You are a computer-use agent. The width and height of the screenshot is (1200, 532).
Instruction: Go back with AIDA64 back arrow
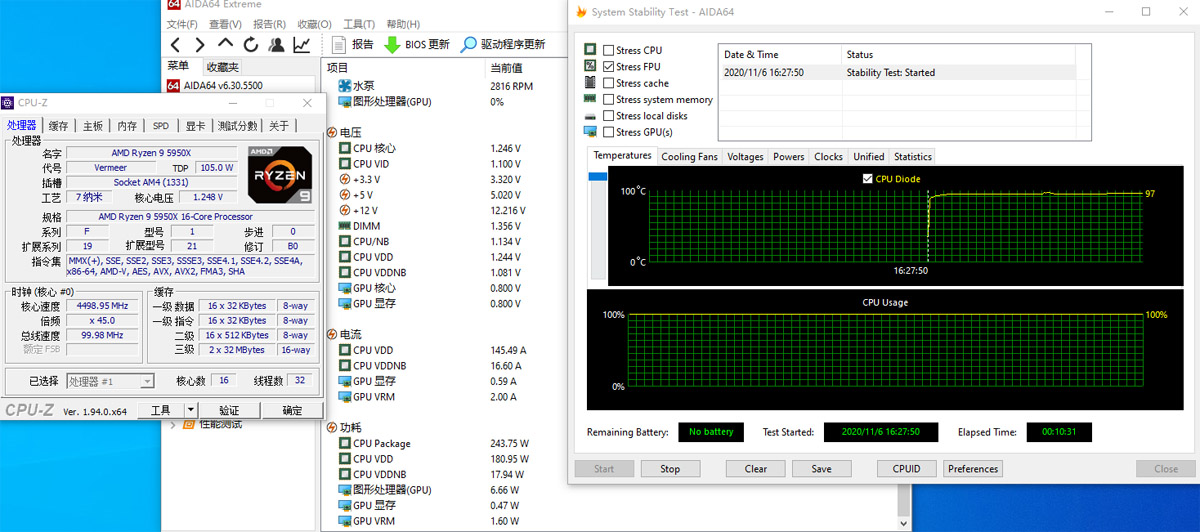click(x=175, y=45)
